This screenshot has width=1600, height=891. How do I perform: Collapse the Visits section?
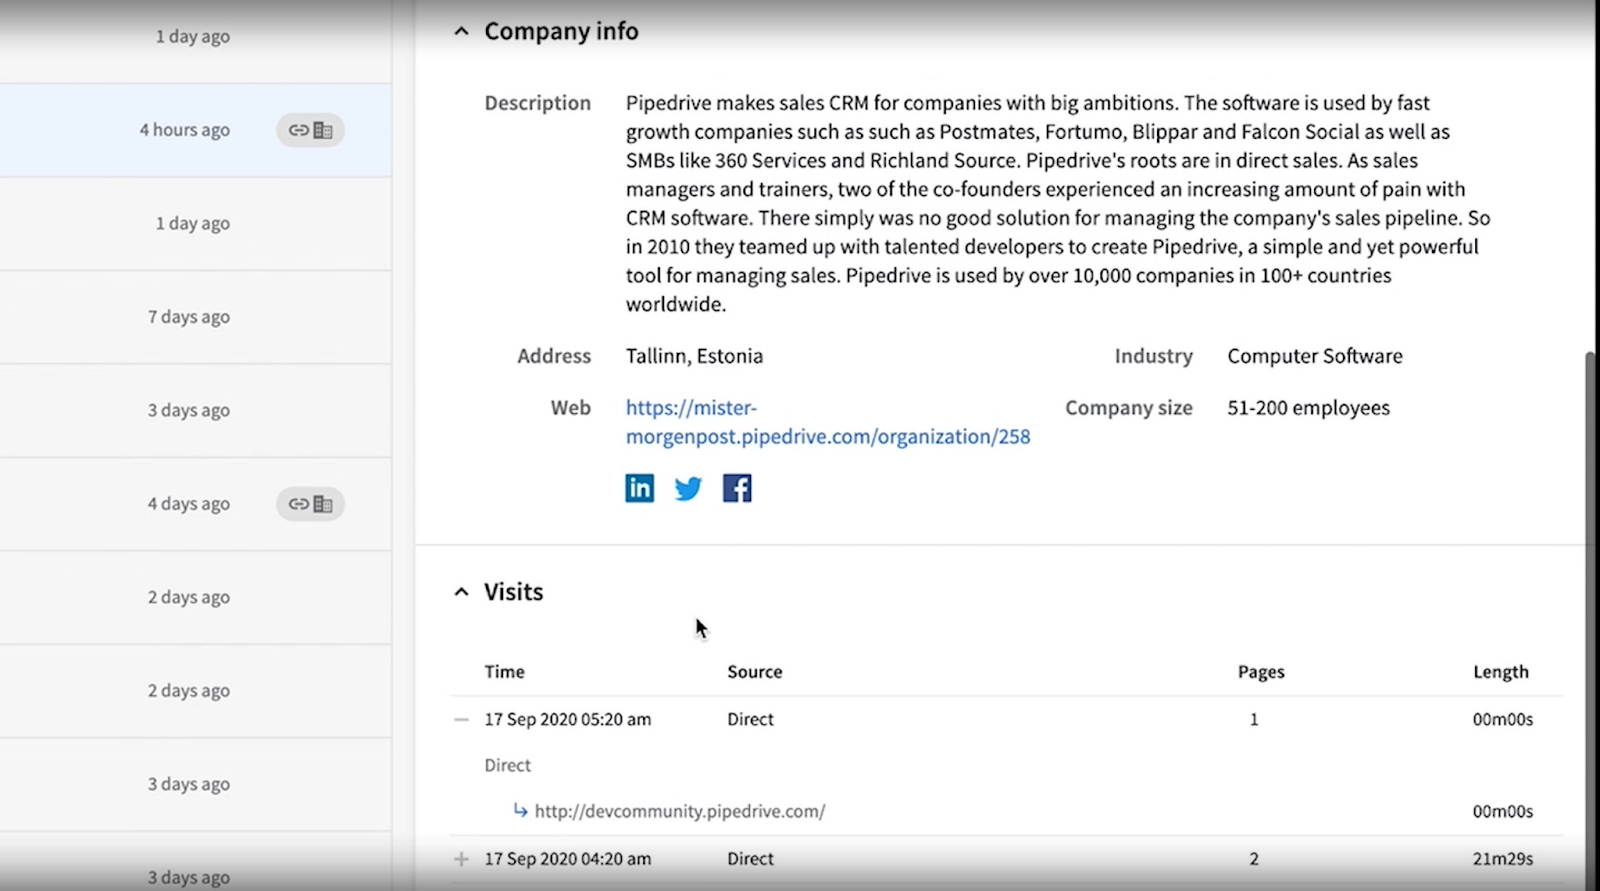click(461, 592)
